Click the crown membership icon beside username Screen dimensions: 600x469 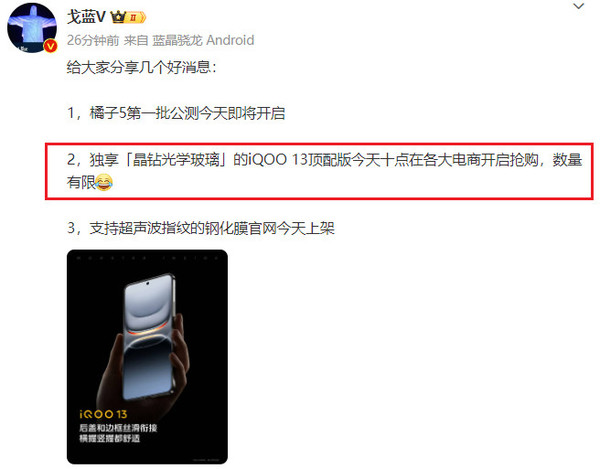[x=118, y=17]
